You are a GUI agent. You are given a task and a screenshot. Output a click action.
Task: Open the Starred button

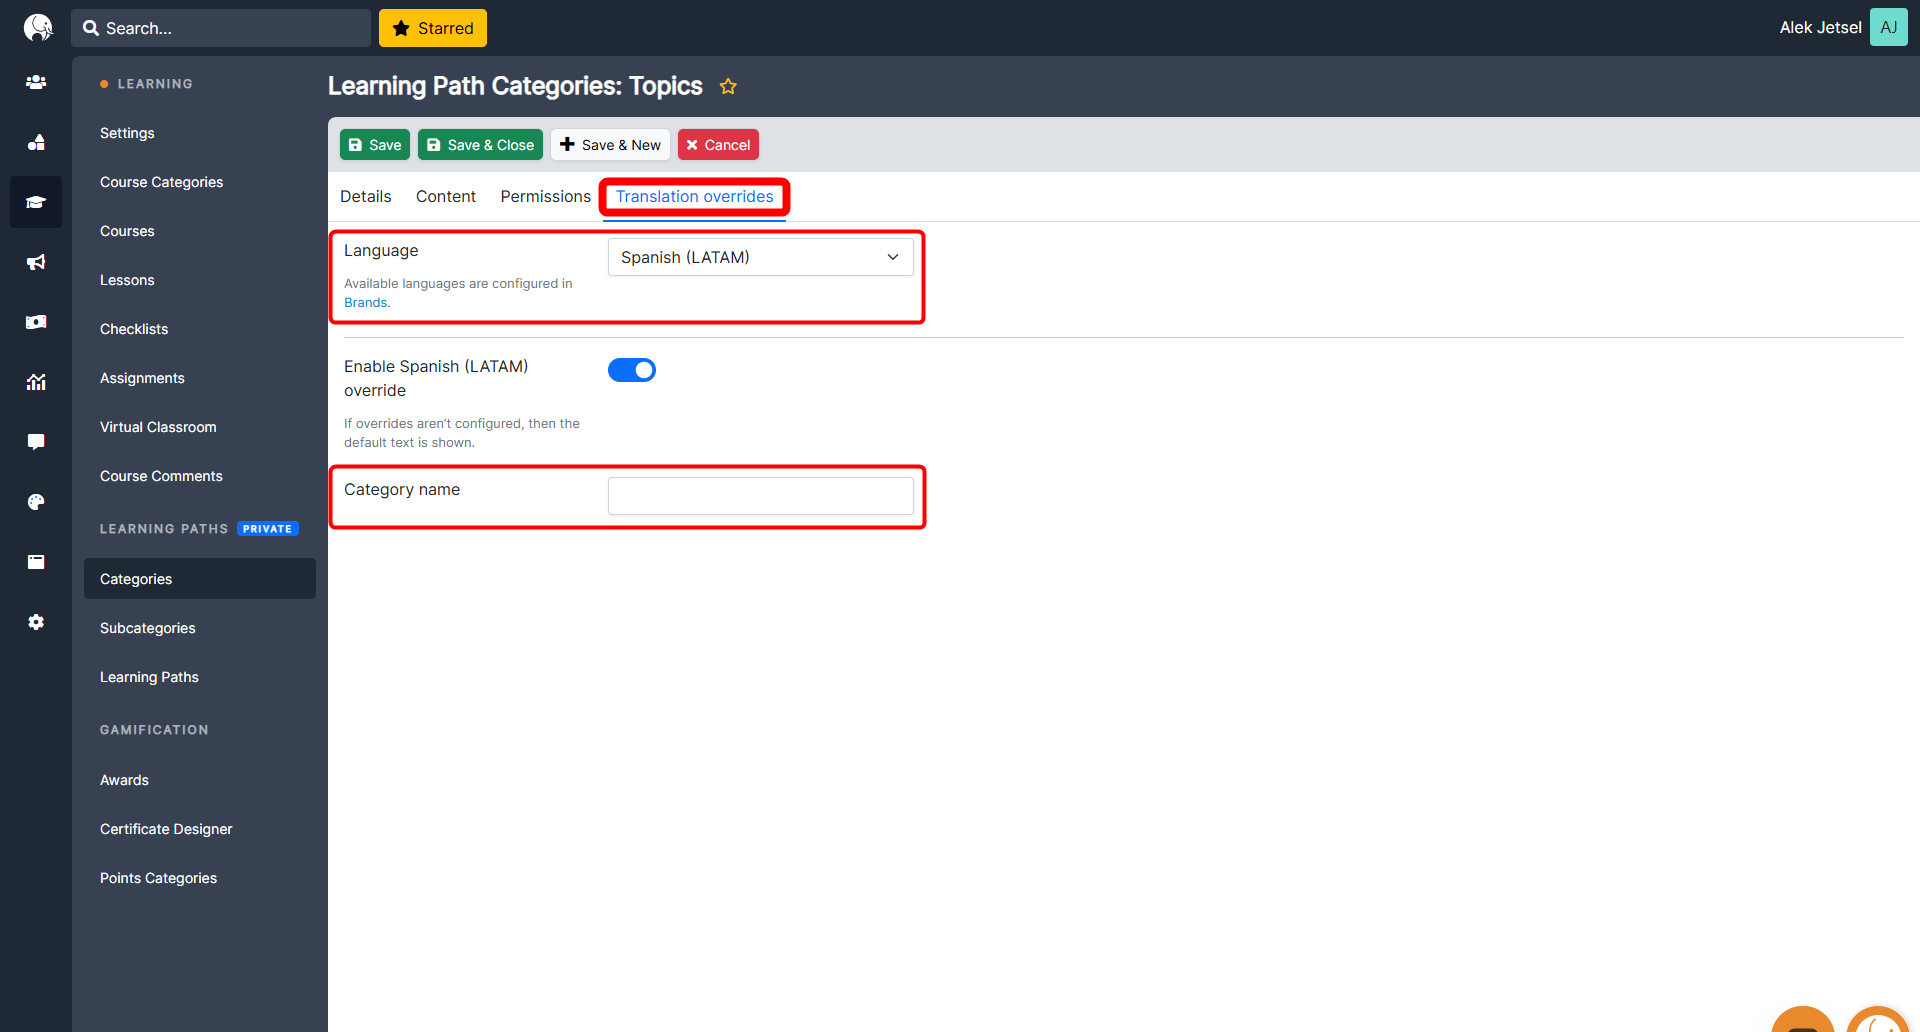(433, 28)
